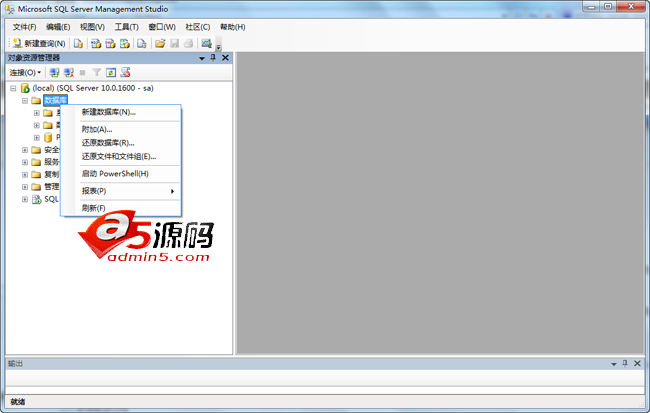650x413 pixels.
Task: Choose 还原数据库(R)... from context menu
Action: 121,143
